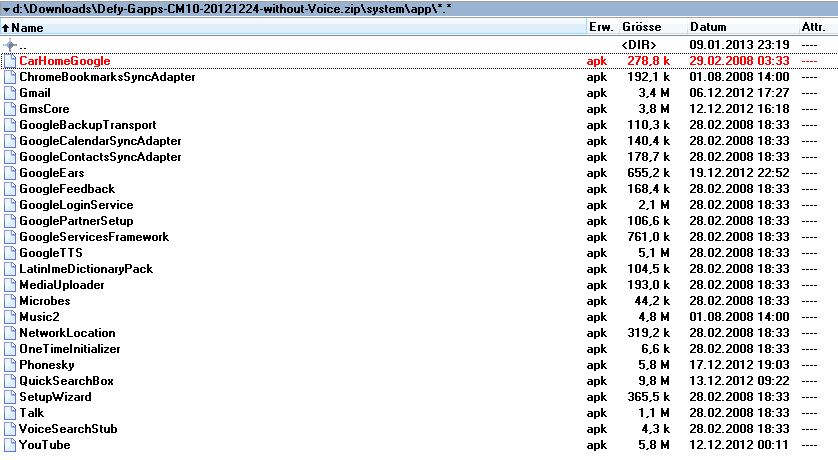The height and width of the screenshot is (460, 838).
Task: Select the LatinImeDictionaryPack file name
Action: point(86,269)
